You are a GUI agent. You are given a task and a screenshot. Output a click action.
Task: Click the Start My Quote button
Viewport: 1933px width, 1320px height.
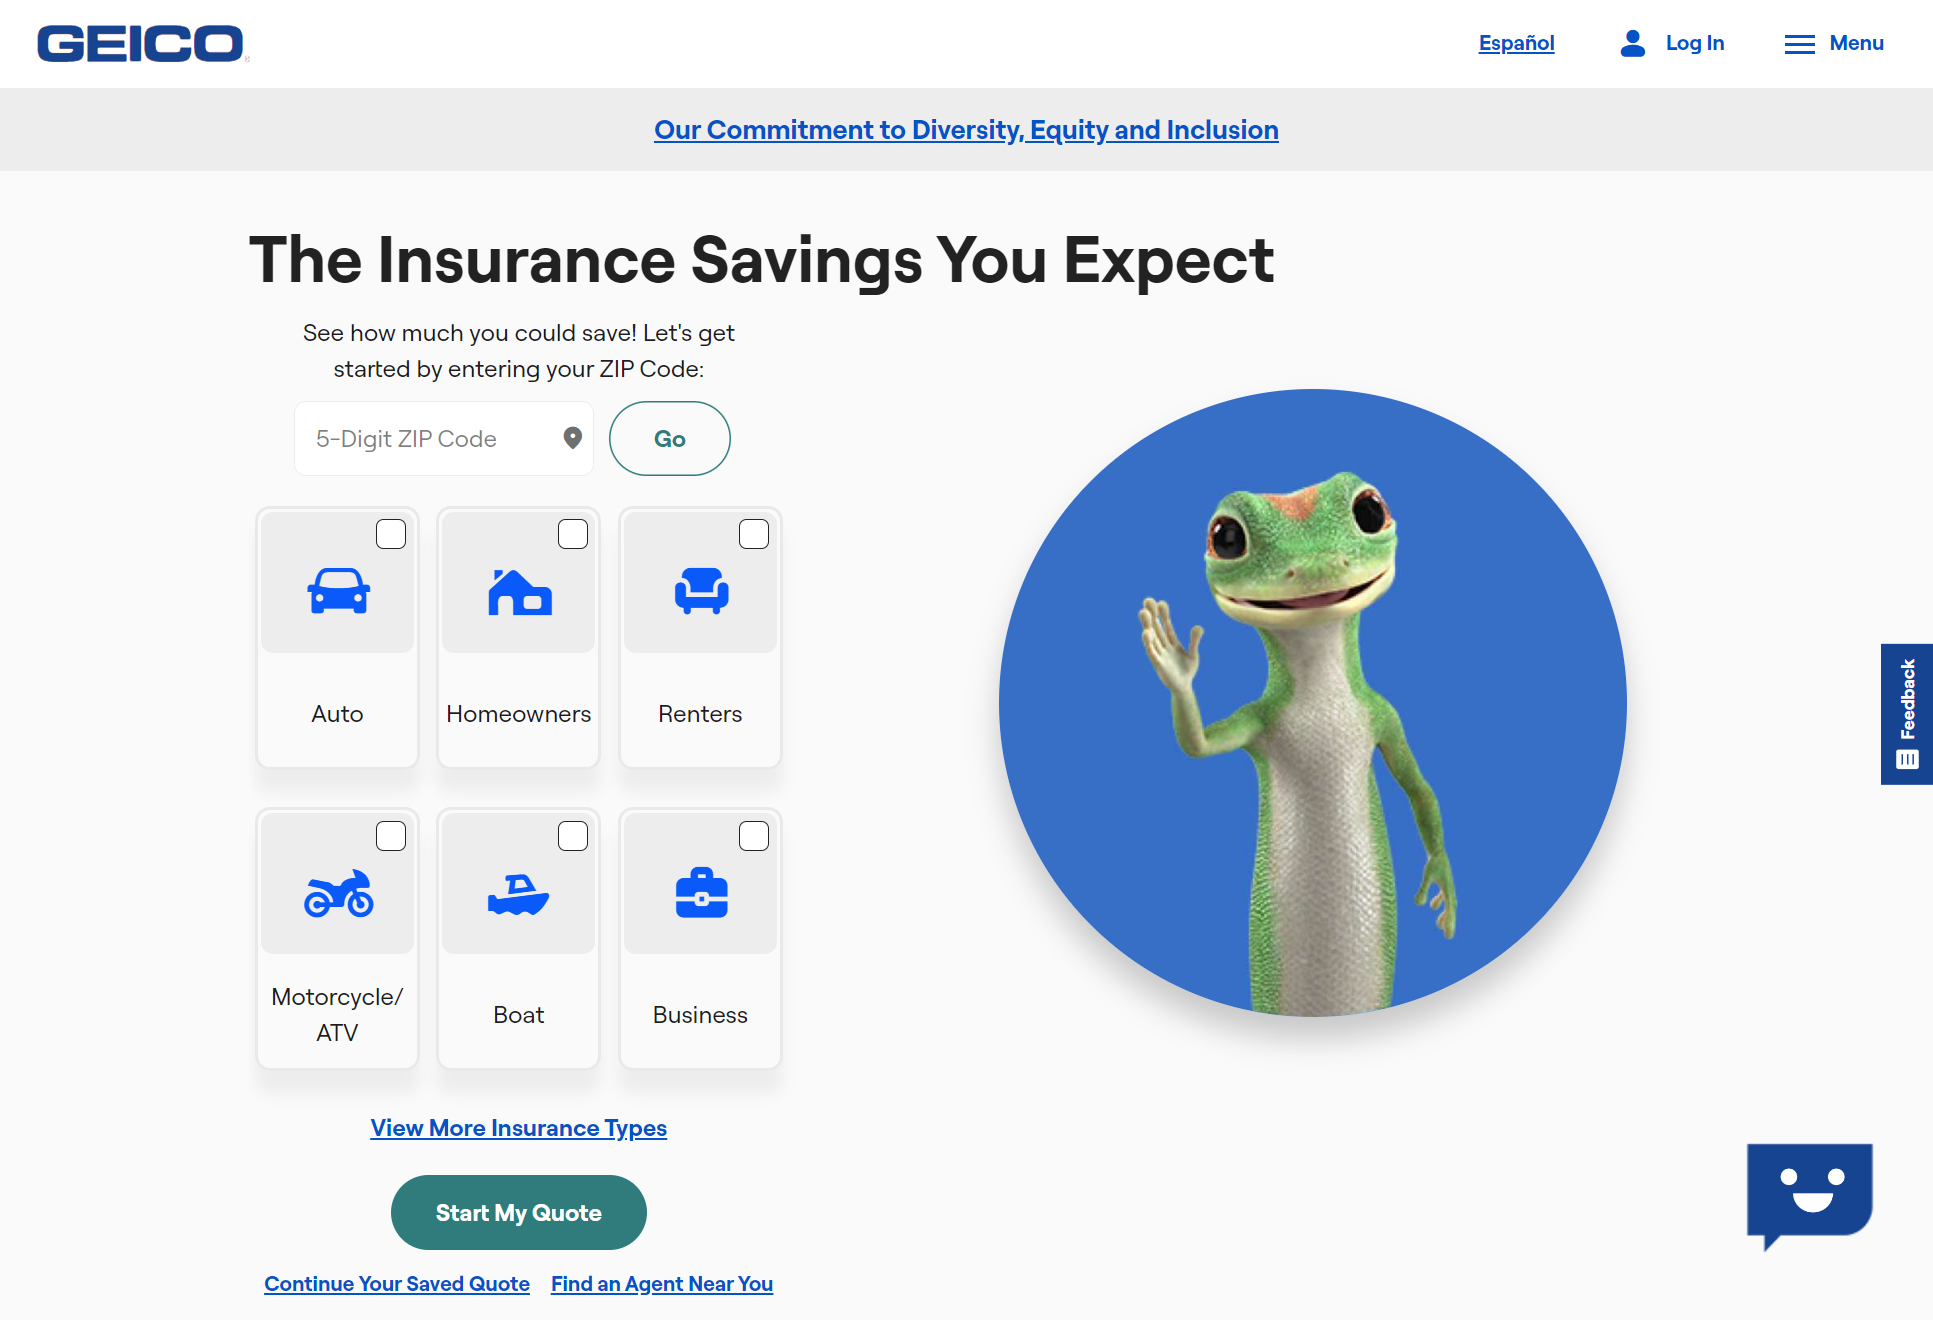tap(519, 1211)
